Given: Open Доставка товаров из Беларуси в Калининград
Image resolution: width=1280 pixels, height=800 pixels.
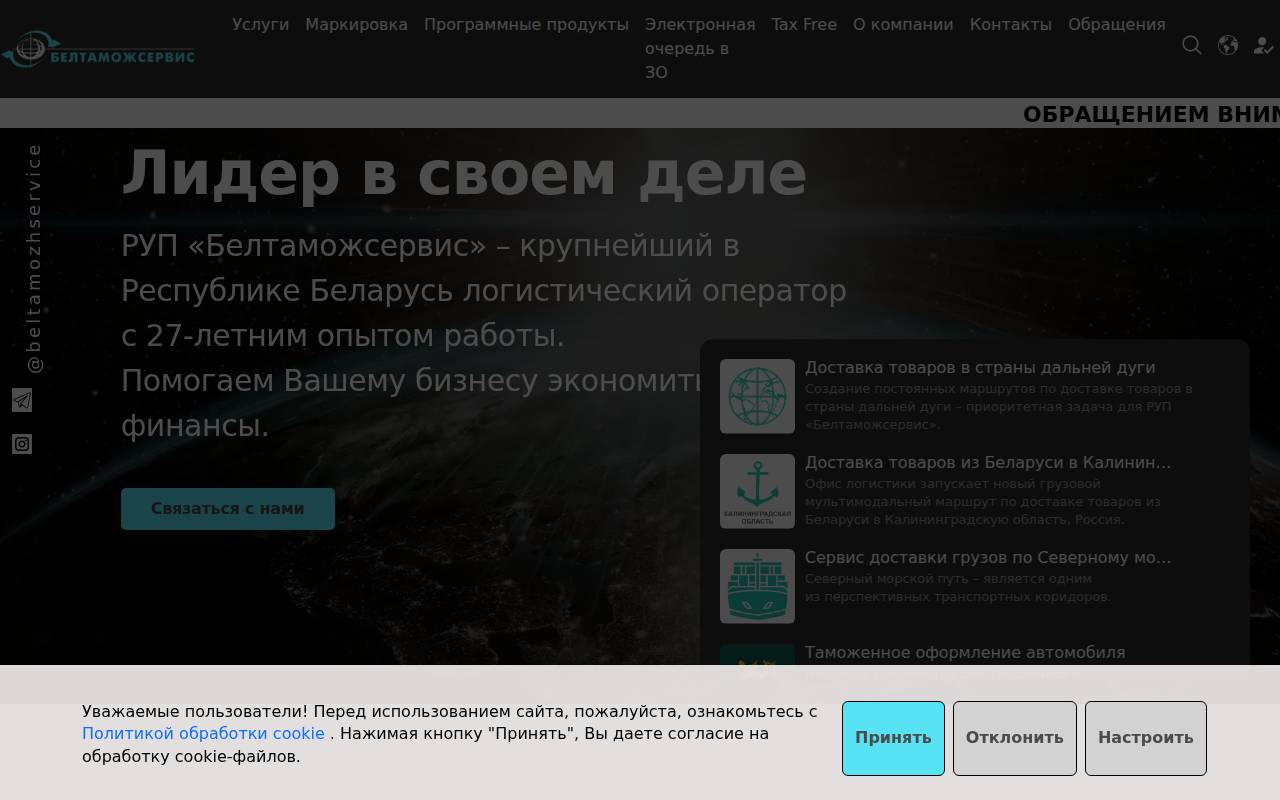Looking at the screenshot, I should 988,463.
